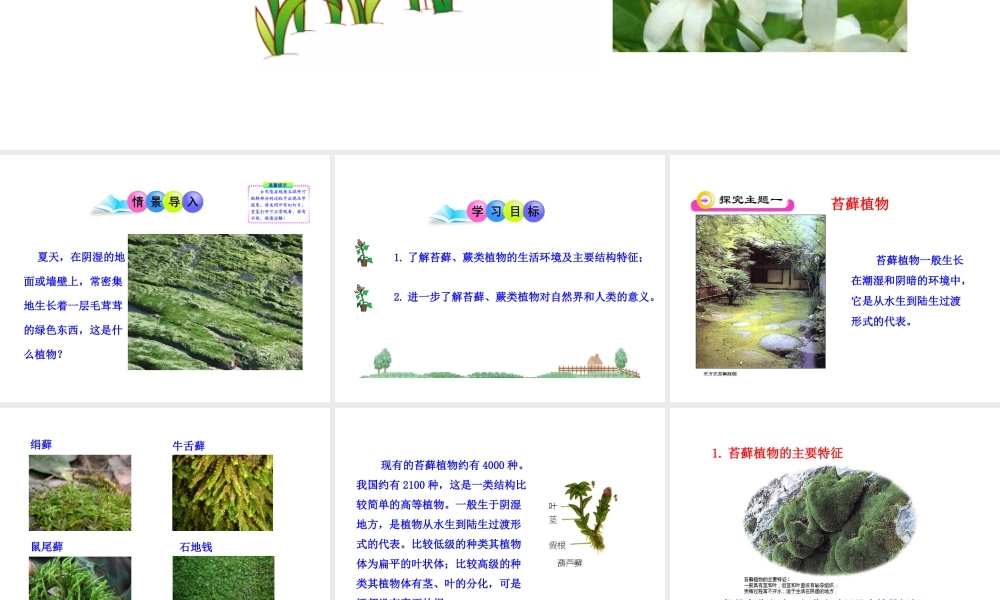1000x600 pixels.
Task: Click the 葫芦藓 plant diagram
Action: [x=591, y=516]
